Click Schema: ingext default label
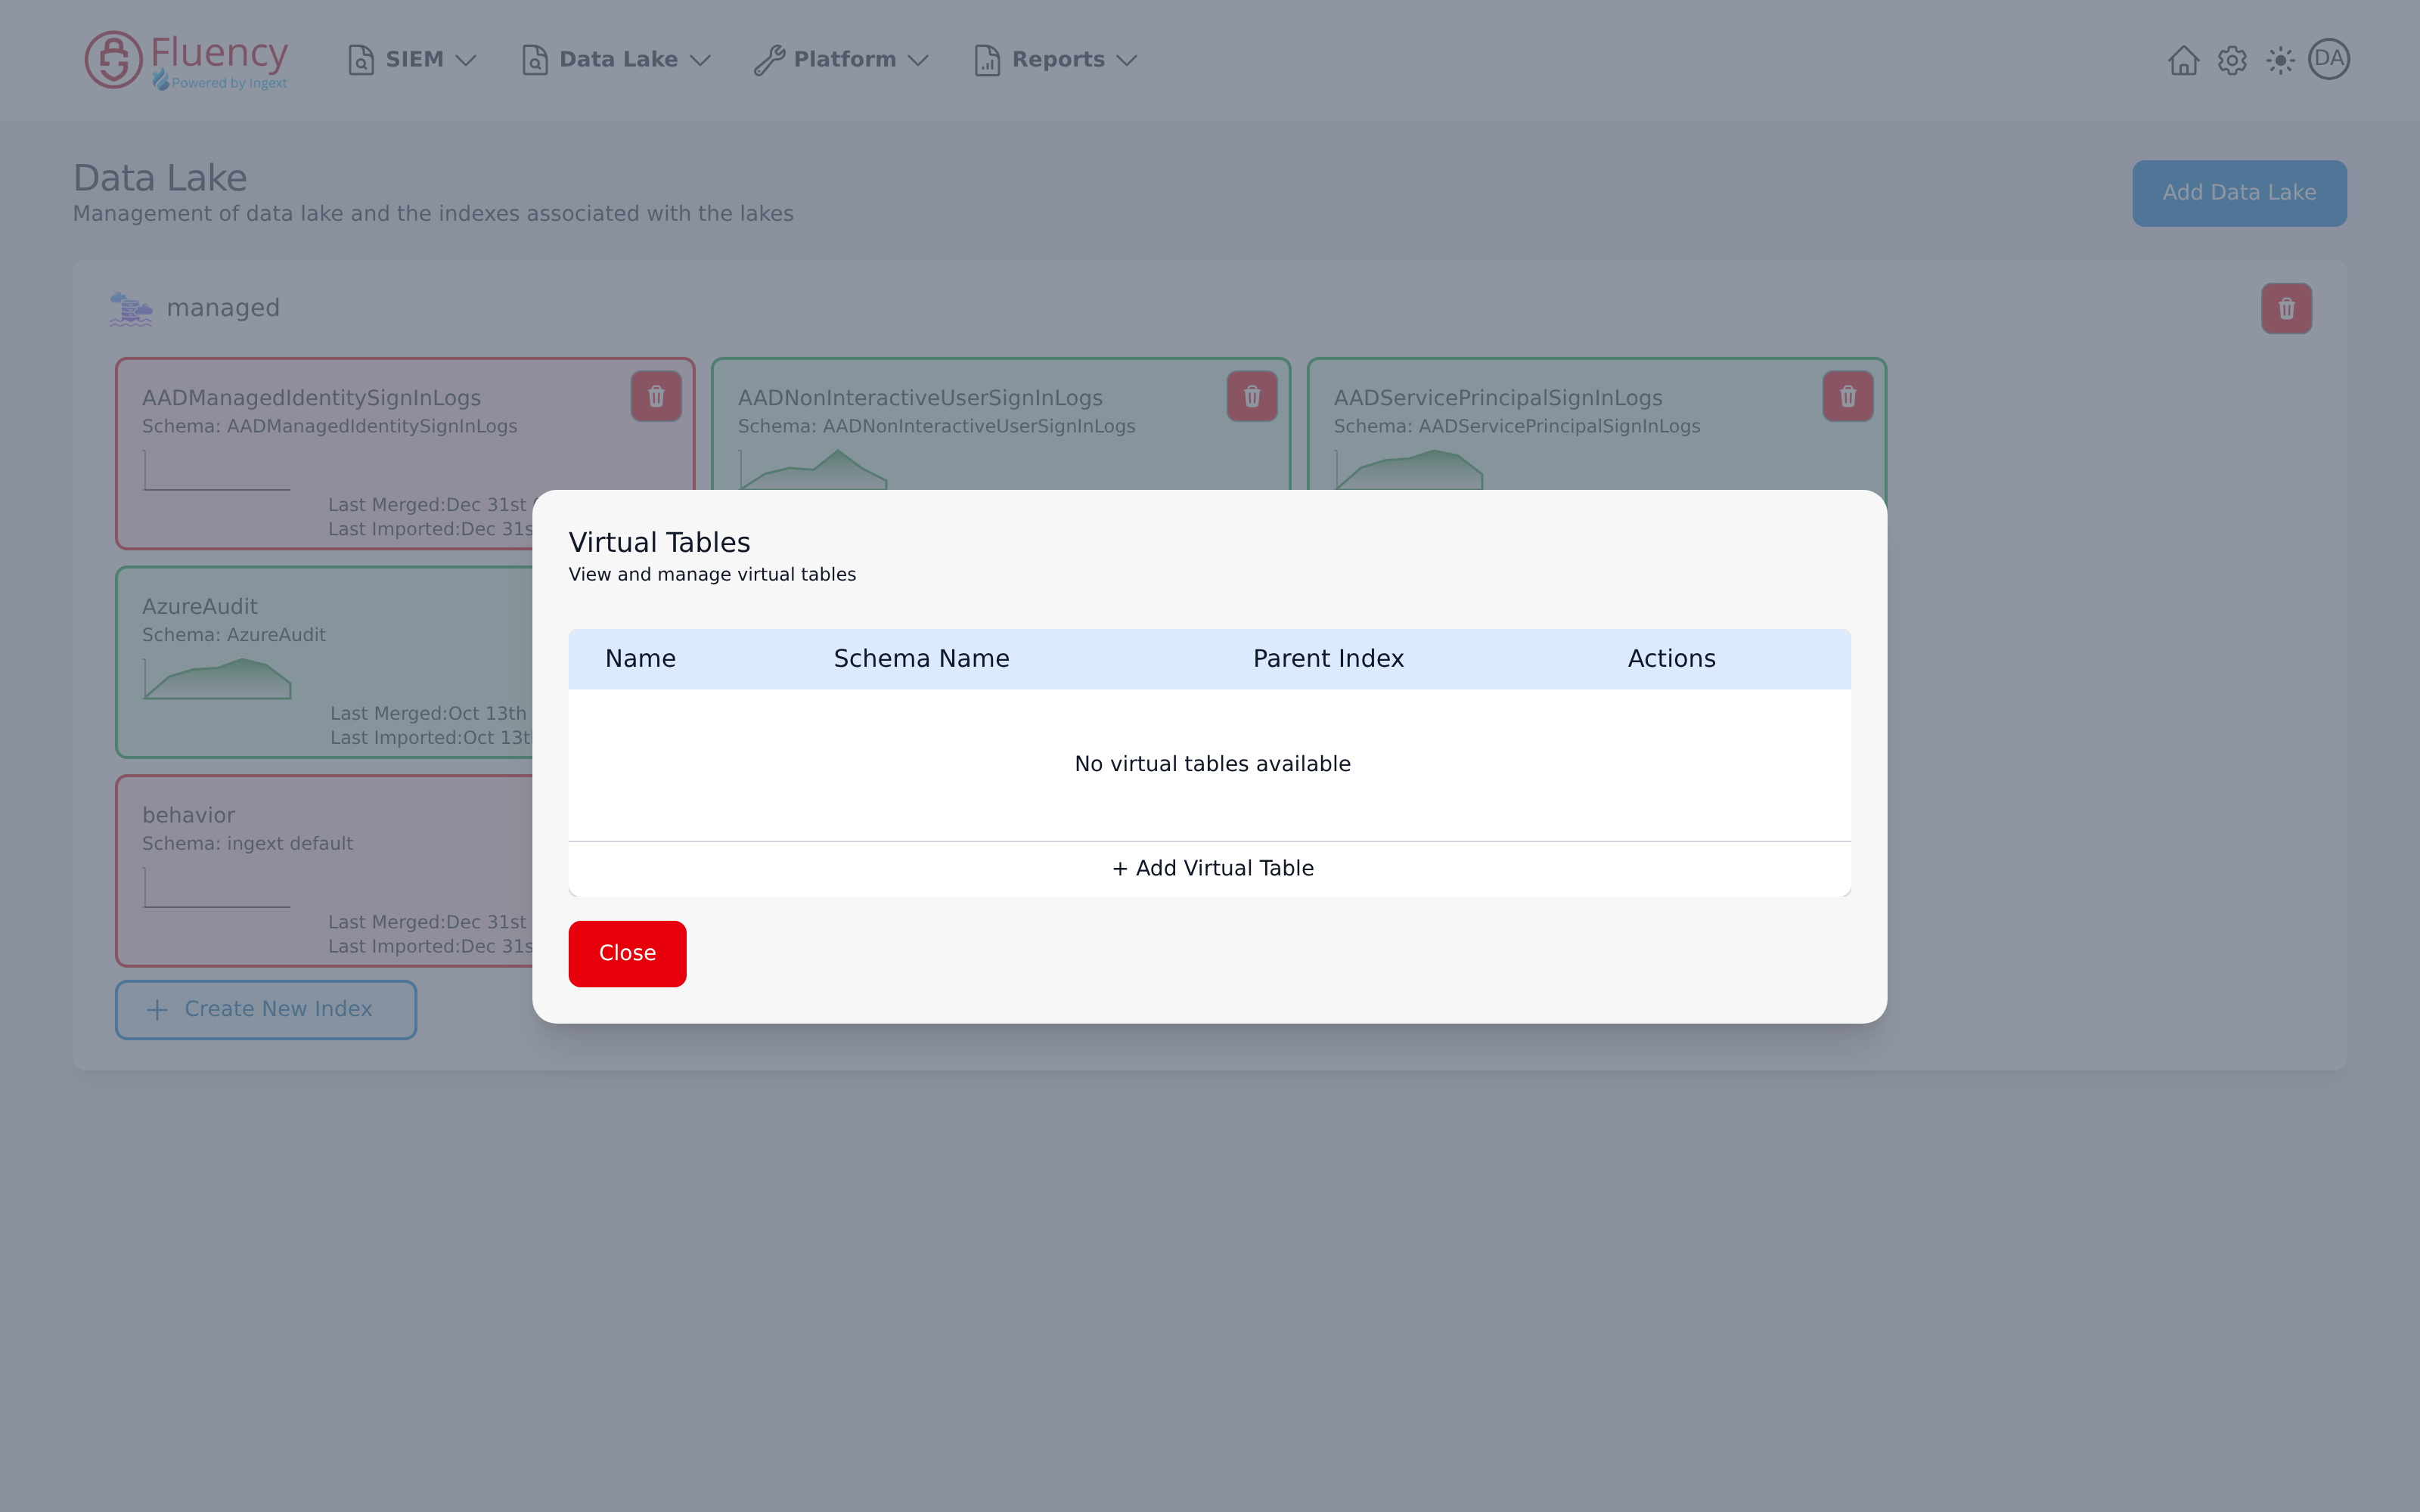2420x1512 pixels. click(x=247, y=844)
